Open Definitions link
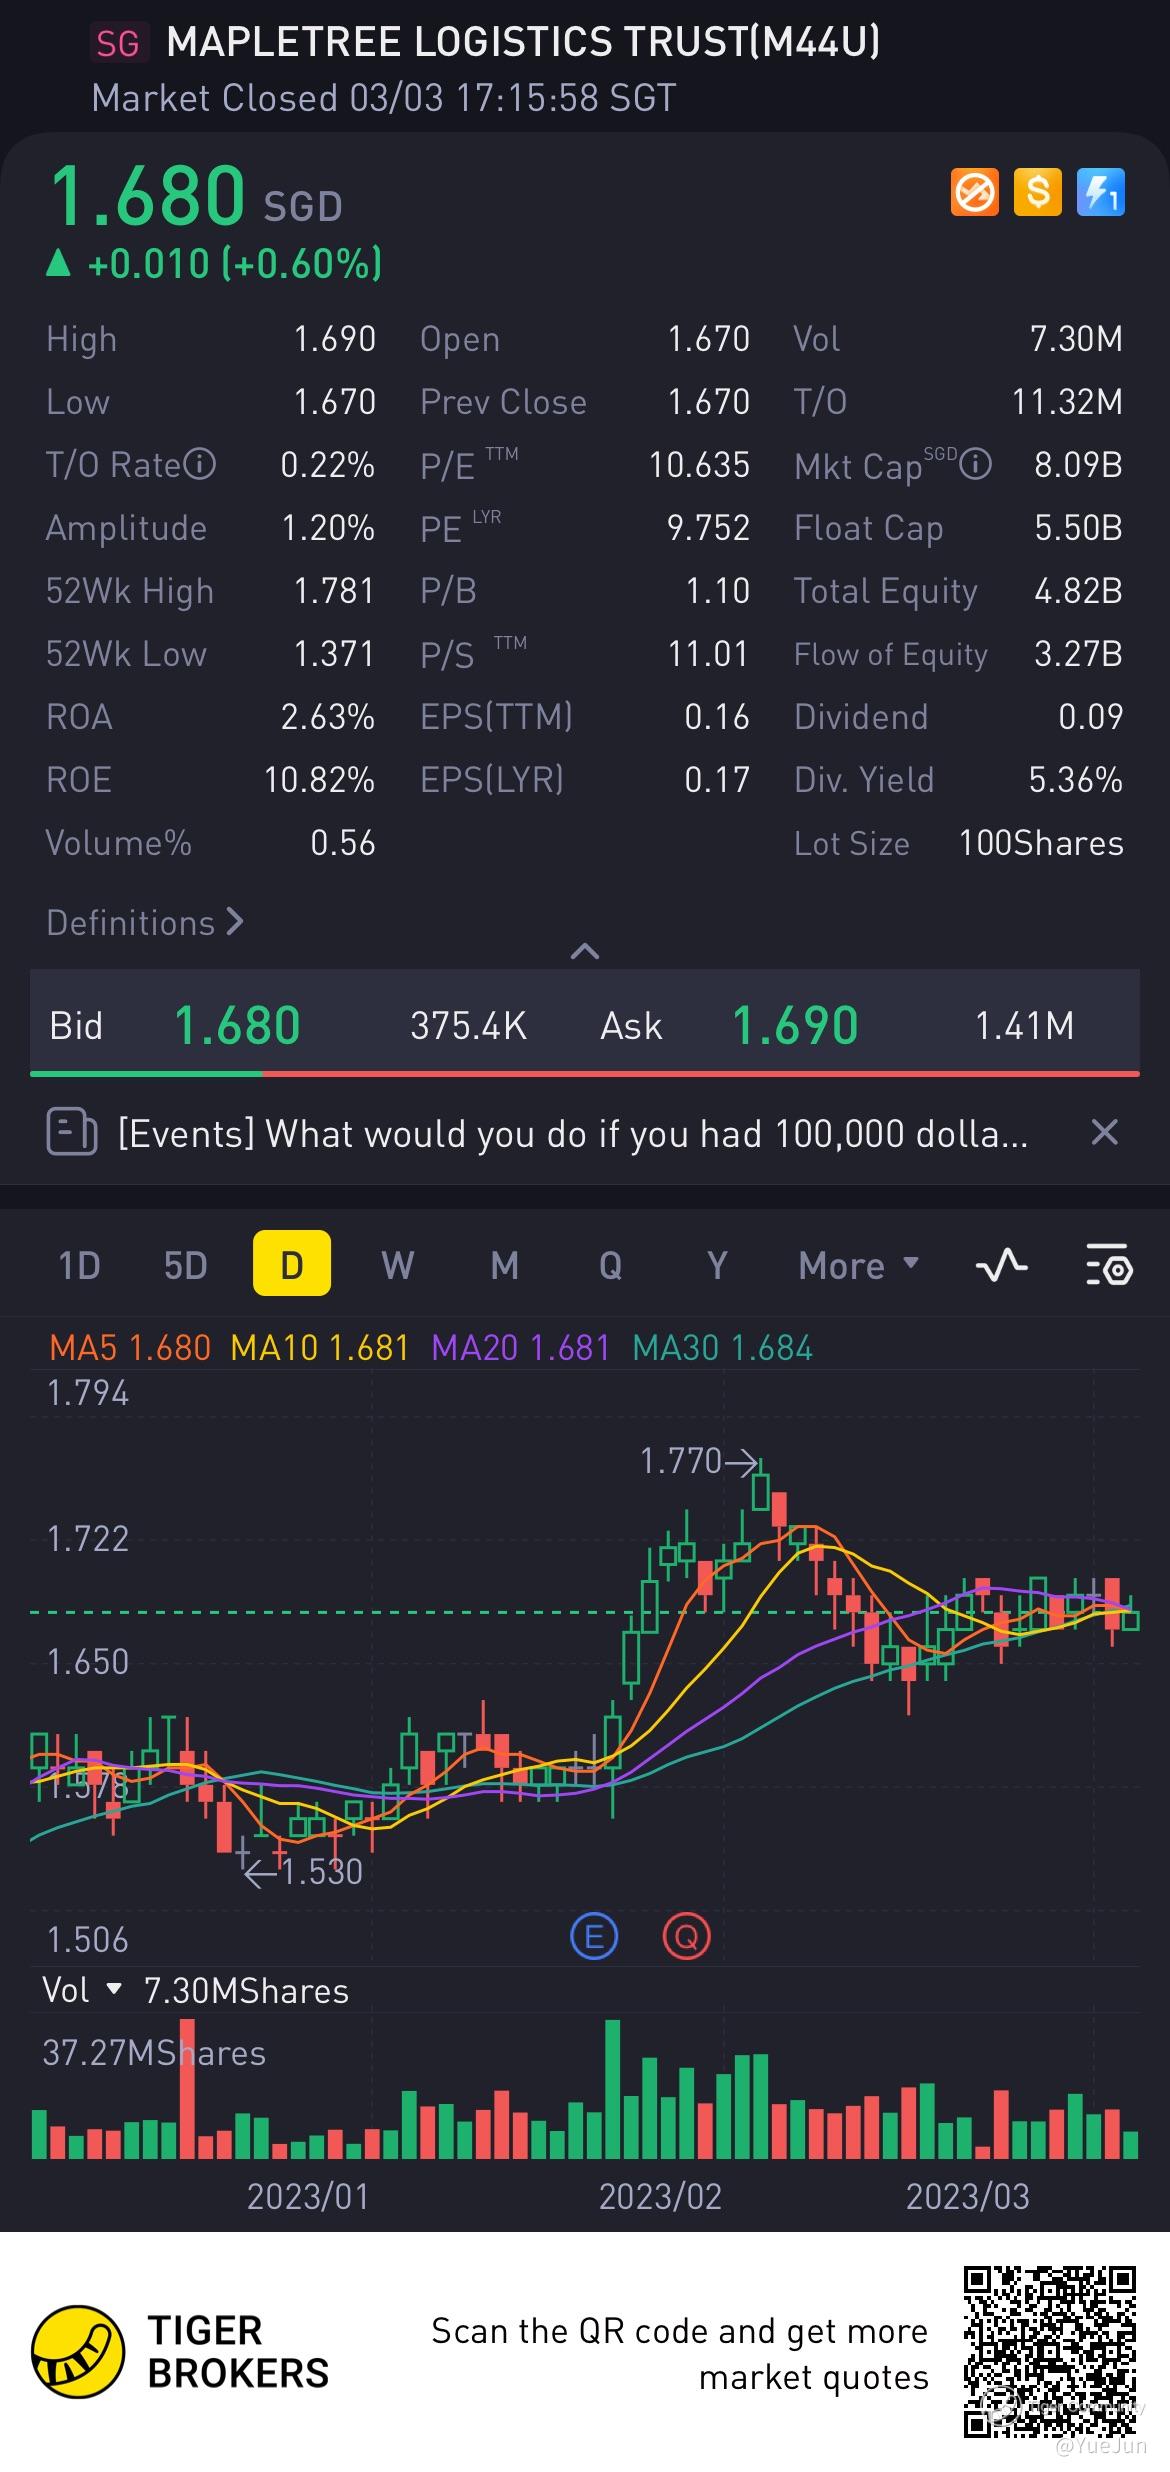Screen dimensions: 1170x2472 tap(145, 922)
